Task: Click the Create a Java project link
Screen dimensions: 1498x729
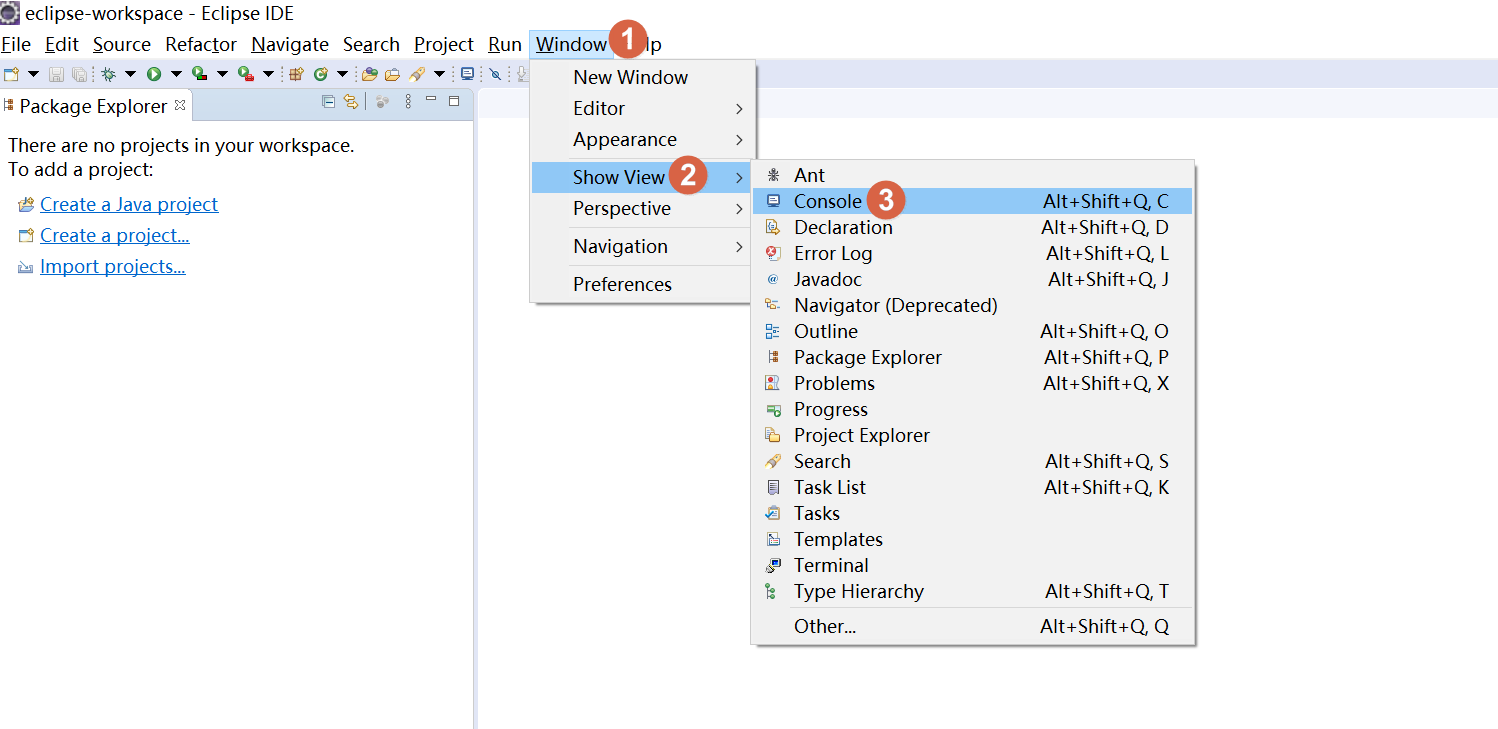Action: [x=129, y=204]
